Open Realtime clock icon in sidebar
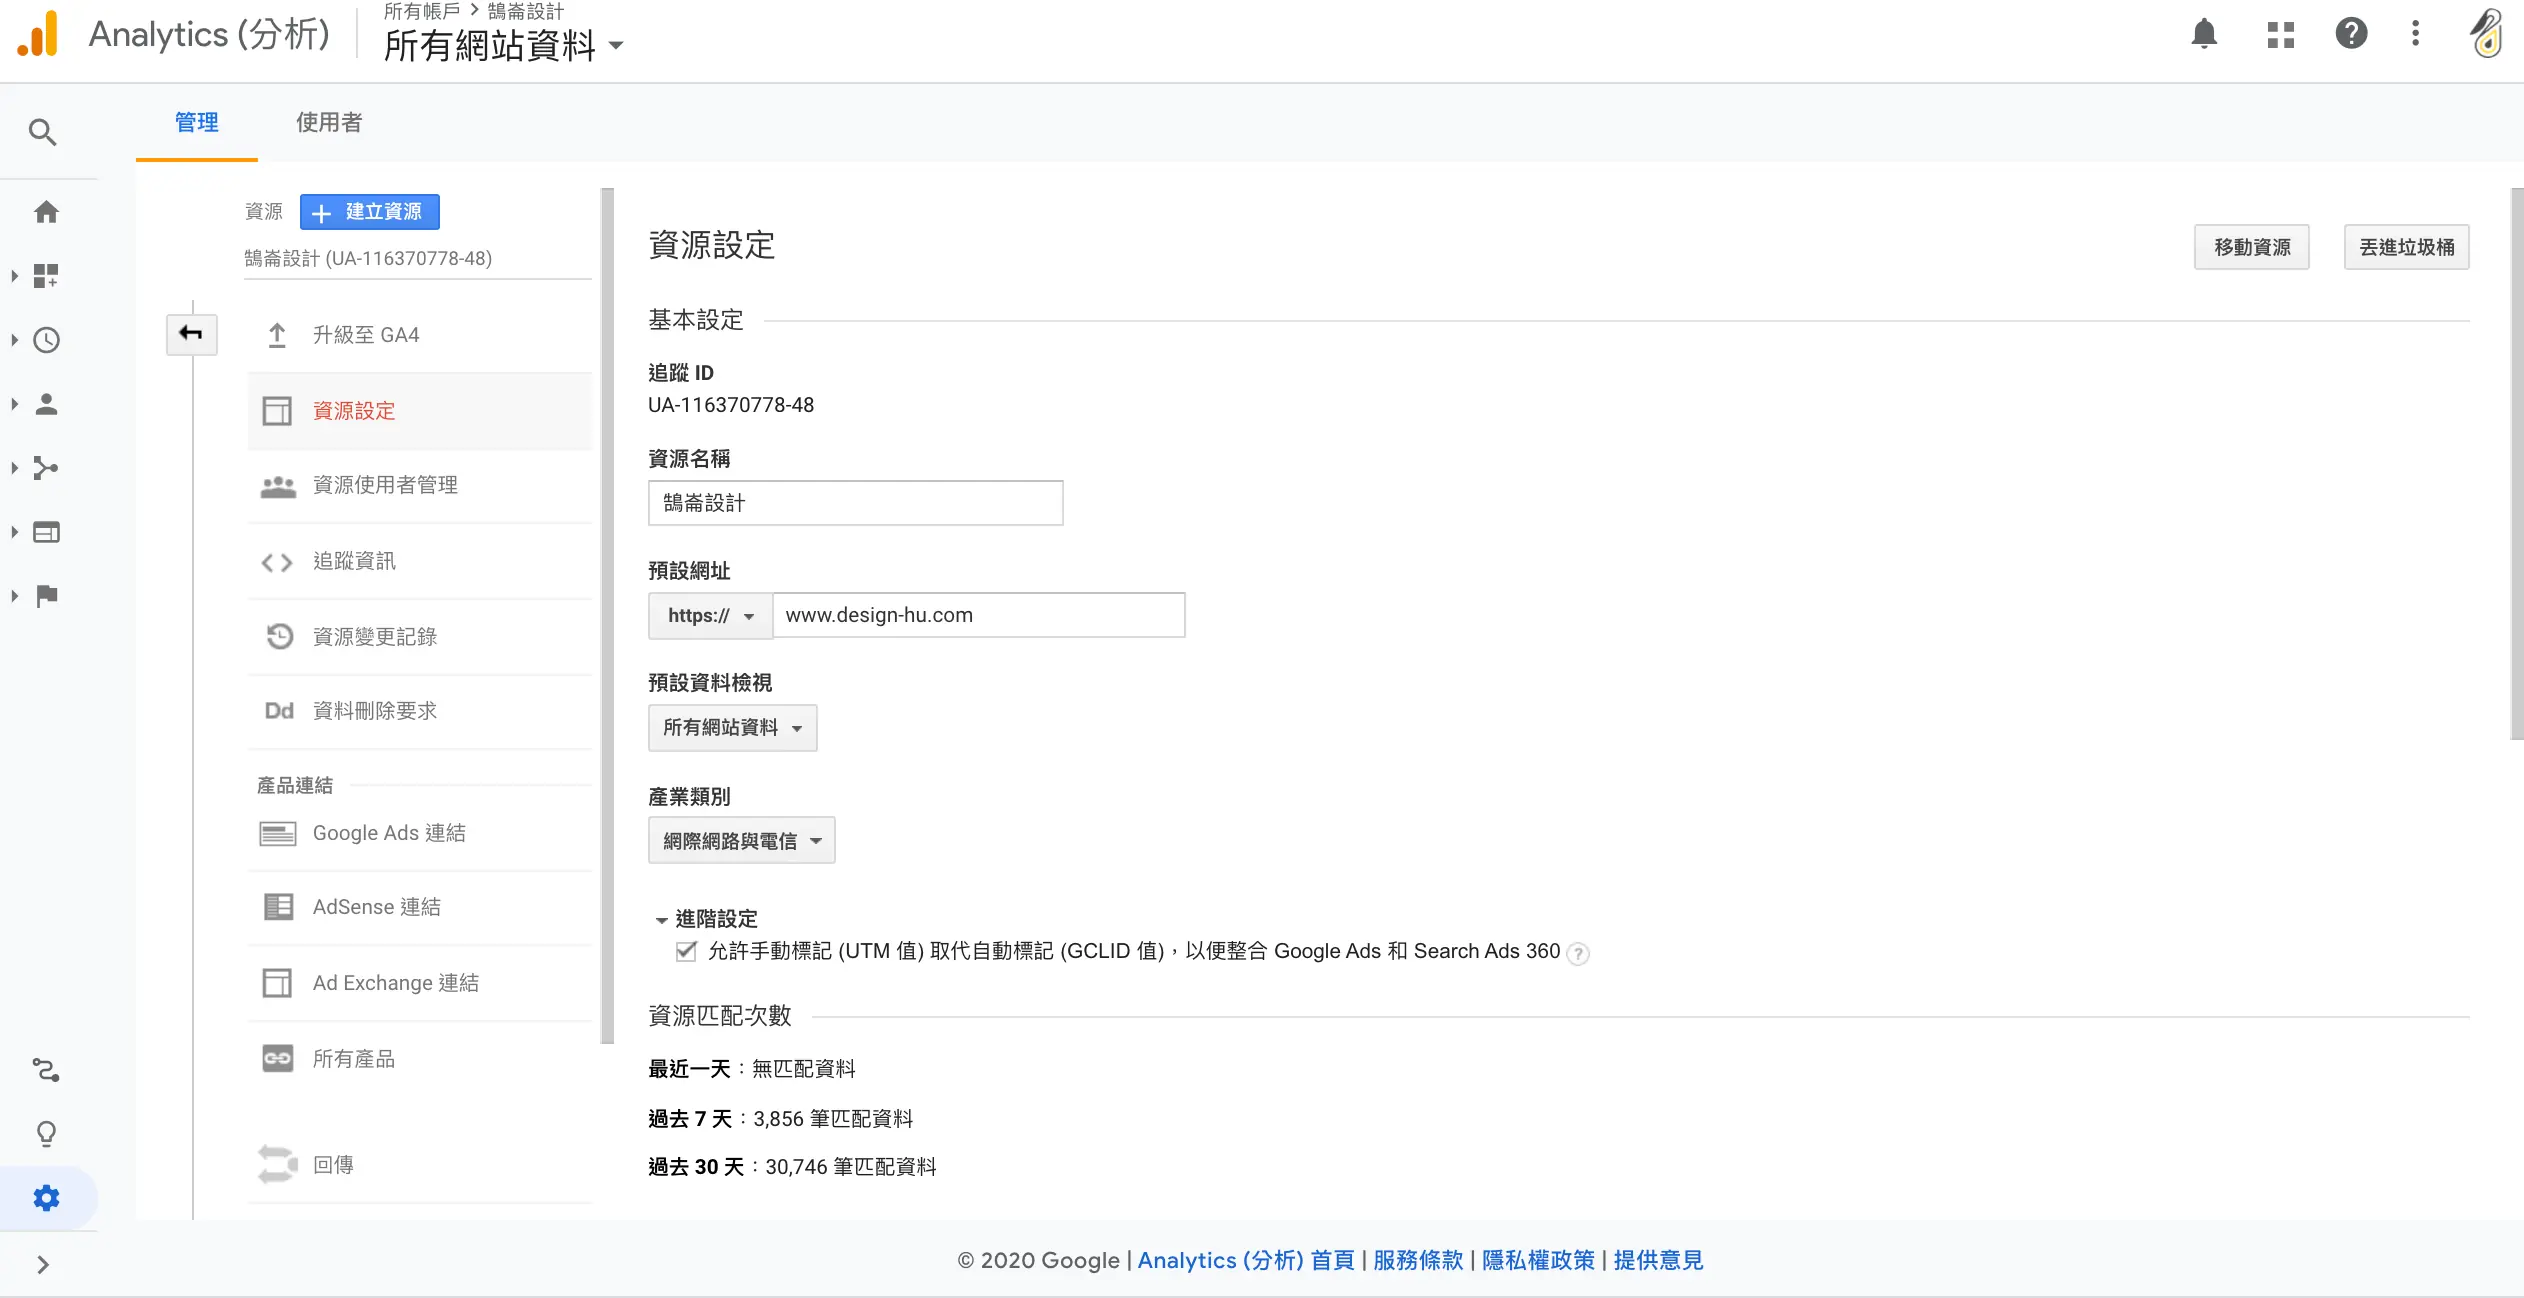The image size is (2524, 1298). pyautogui.click(x=46, y=340)
